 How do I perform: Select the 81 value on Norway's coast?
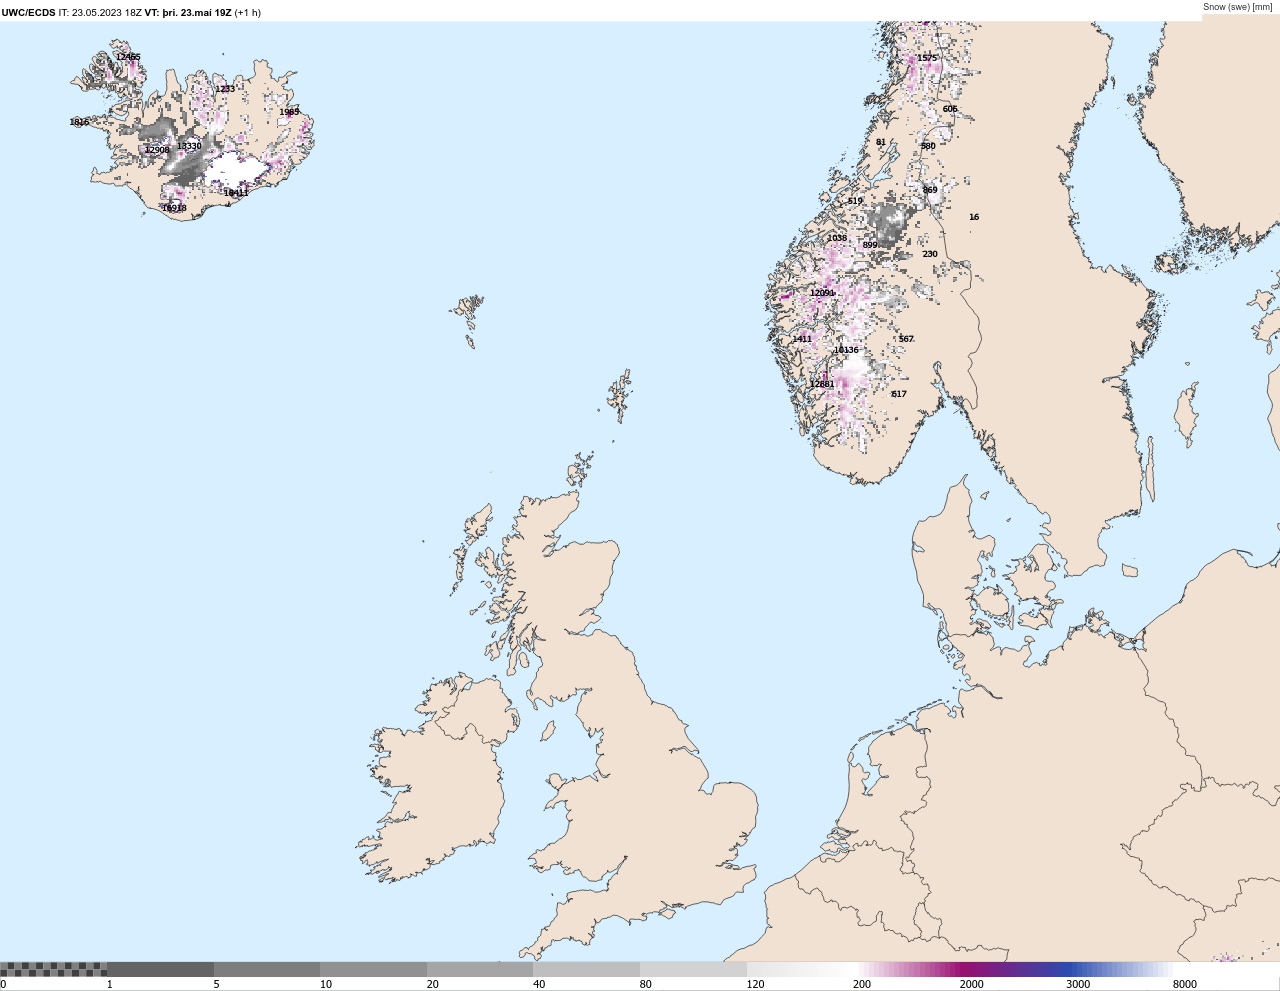tap(881, 142)
